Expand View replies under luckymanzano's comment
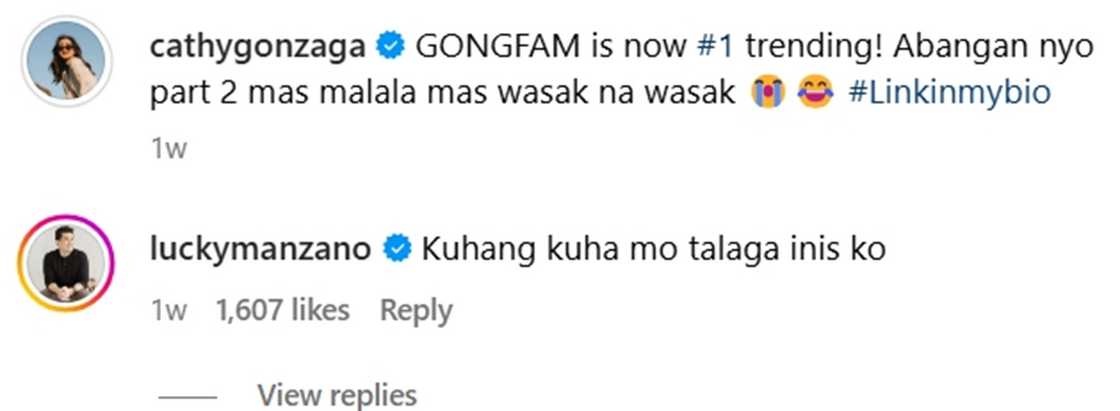1120x411 pixels. (x=336, y=394)
